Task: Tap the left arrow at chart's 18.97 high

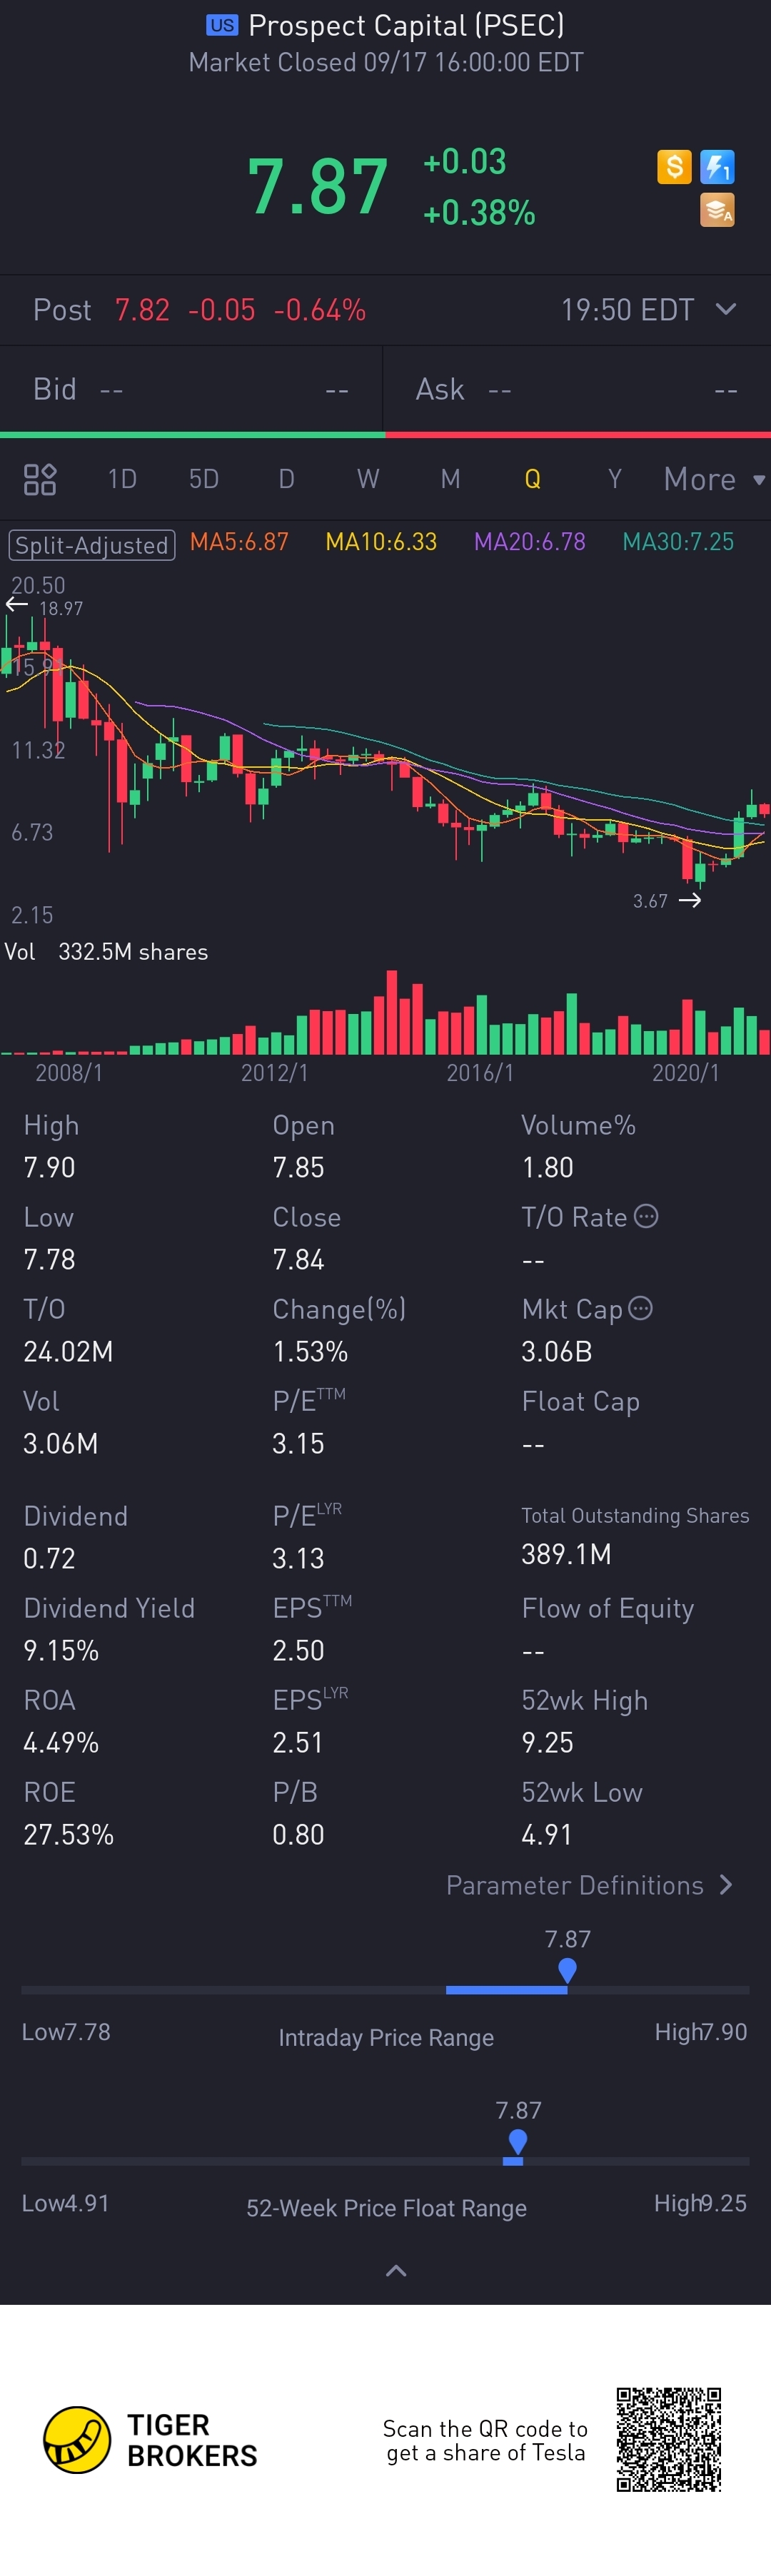Action: 16,604
